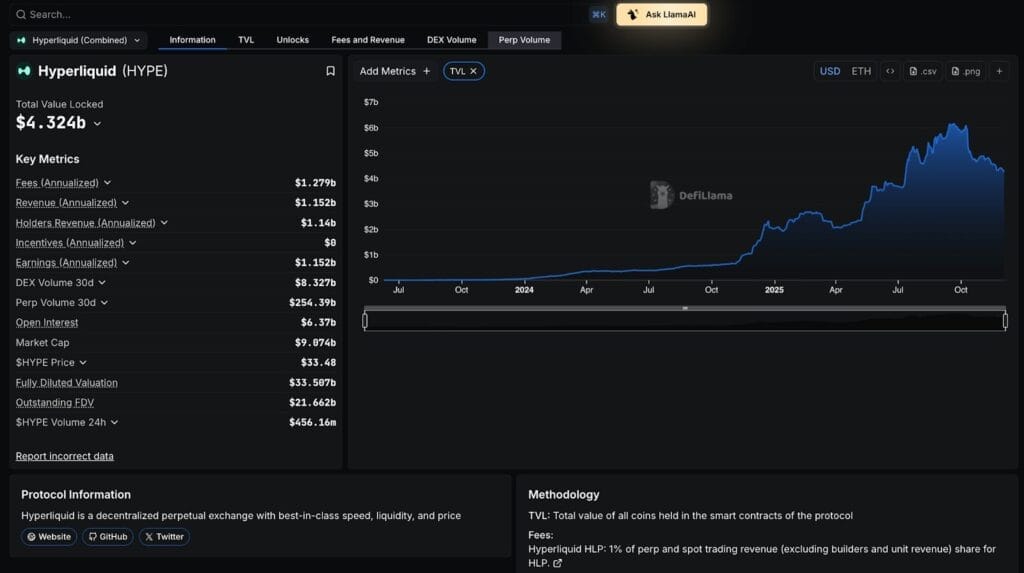The height and width of the screenshot is (573, 1024).
Task: Expand the $HYPE Volume 24h row
Action: tap(114, 423)
